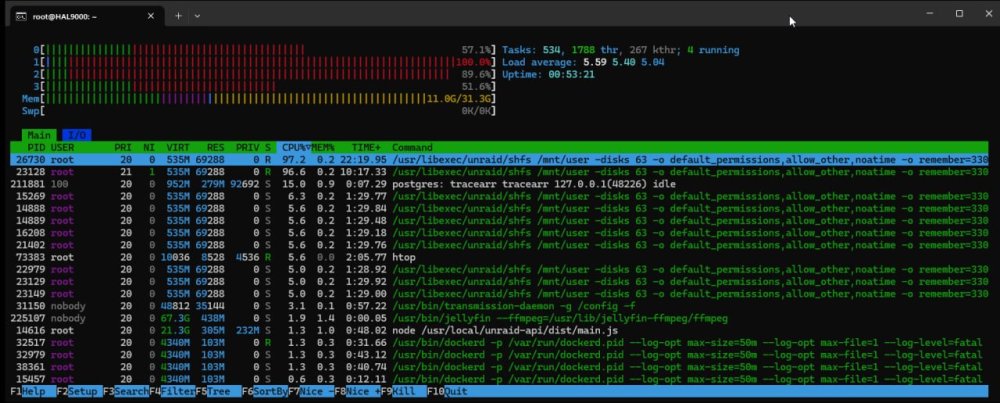The width and height of the screenshot is (1000, 403).
Task: Sort by the MEM% column header
Action: (323, 147)
